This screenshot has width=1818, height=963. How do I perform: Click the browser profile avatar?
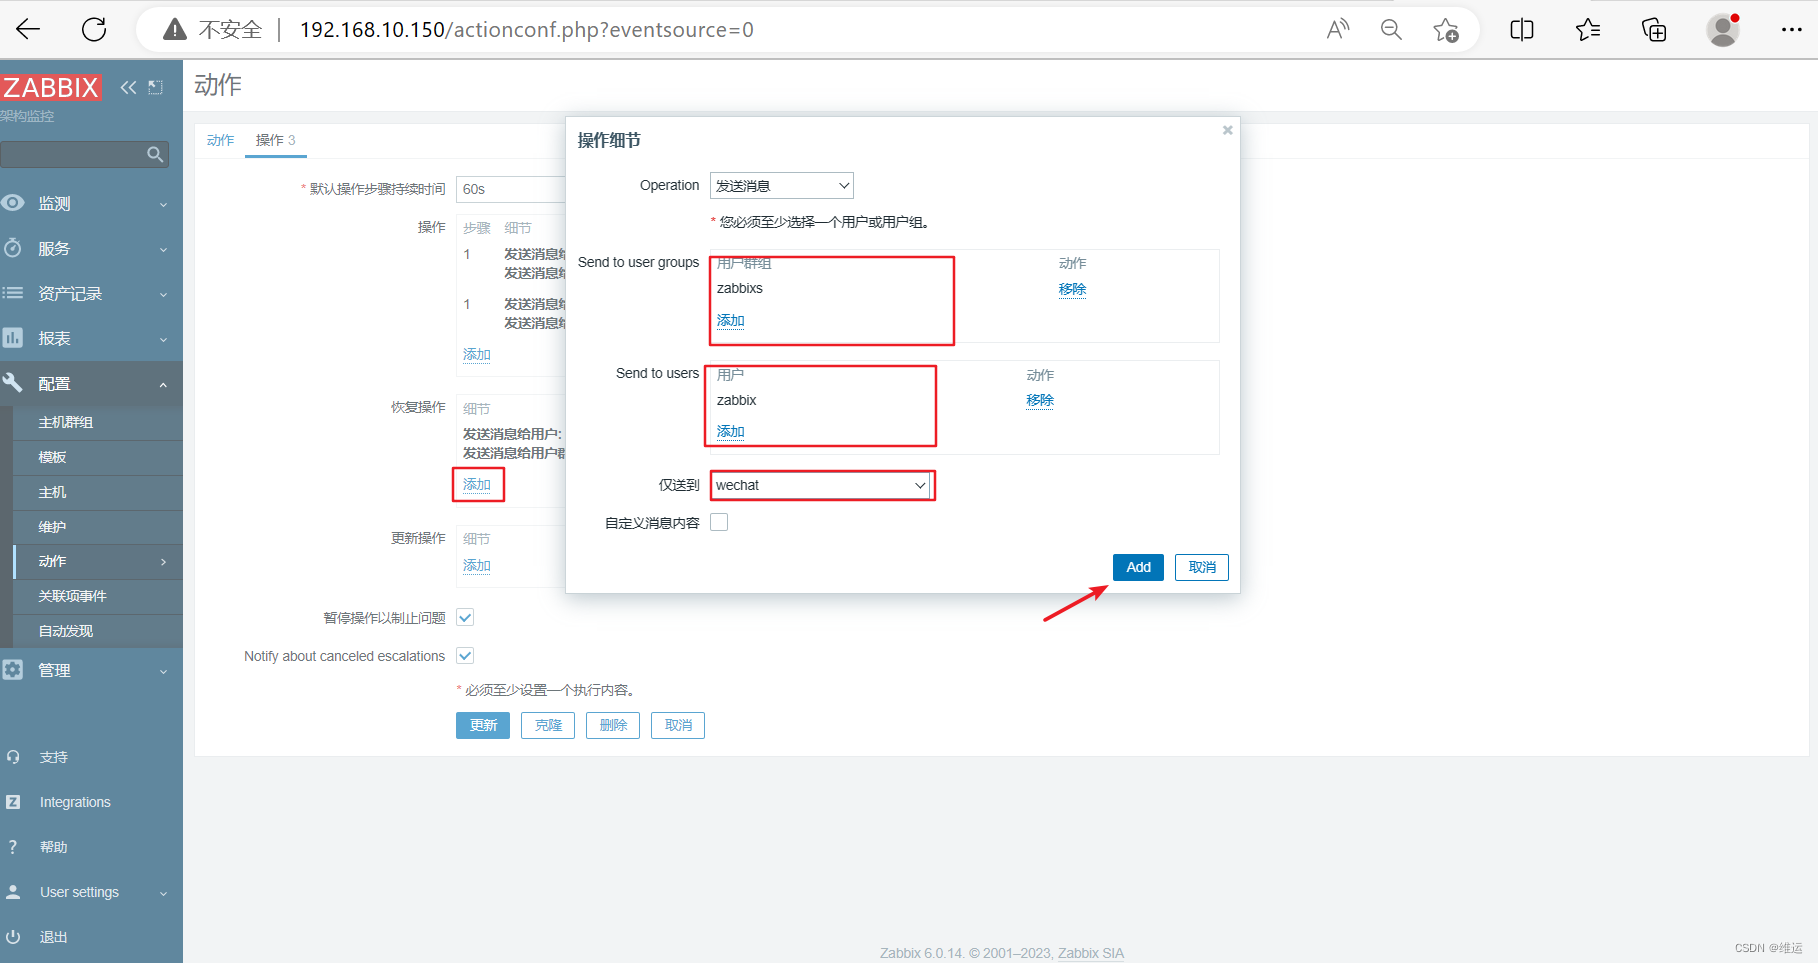click(x=1723, y=30)
